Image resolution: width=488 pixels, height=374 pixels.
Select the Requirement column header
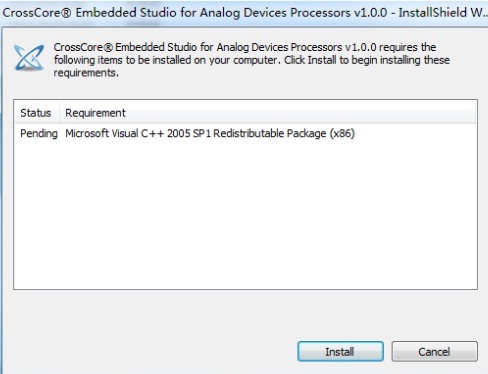coord(95,113)
